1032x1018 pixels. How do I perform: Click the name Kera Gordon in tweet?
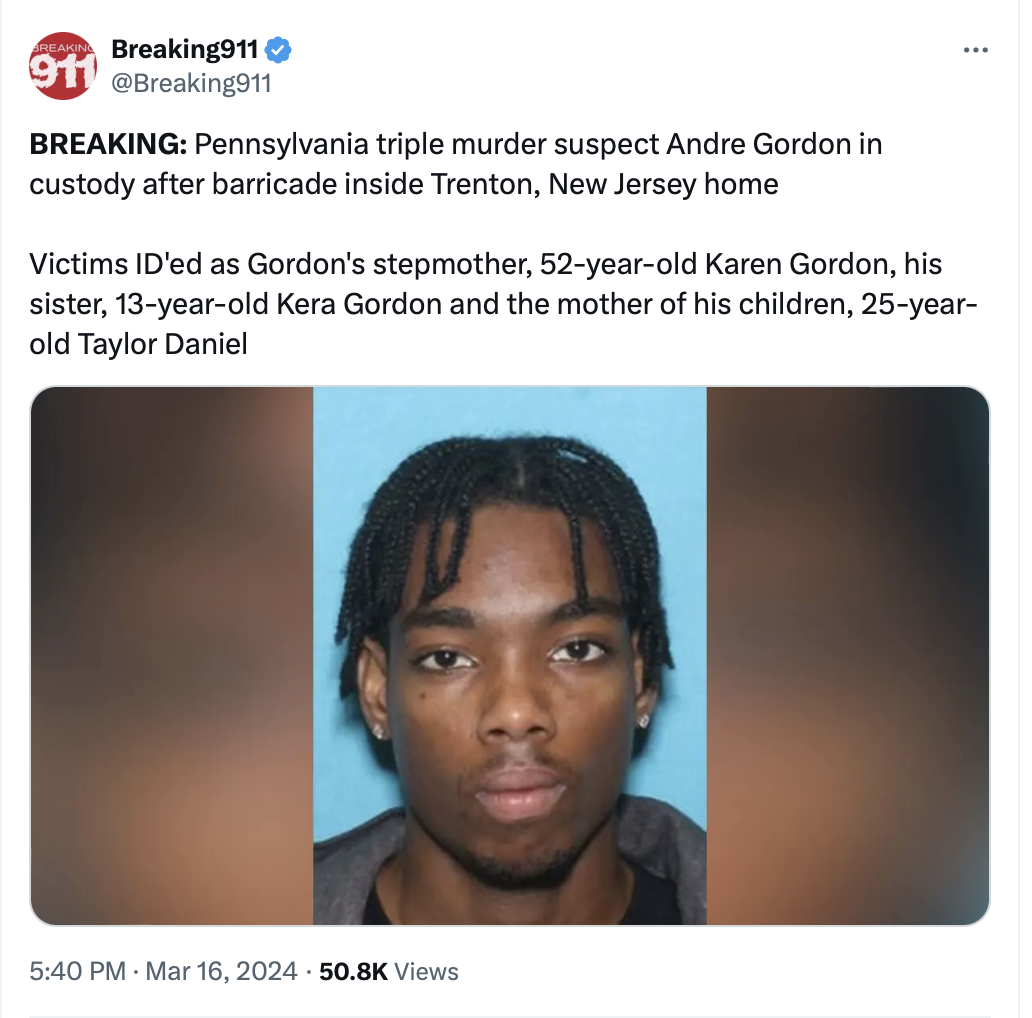point(359,304)
